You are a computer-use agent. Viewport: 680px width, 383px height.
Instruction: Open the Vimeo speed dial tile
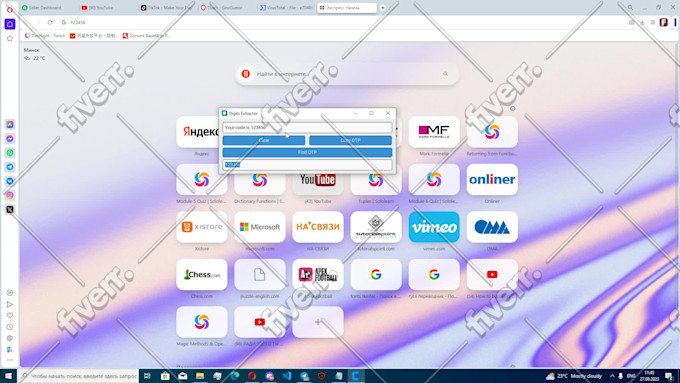click(x=434, y=227)
